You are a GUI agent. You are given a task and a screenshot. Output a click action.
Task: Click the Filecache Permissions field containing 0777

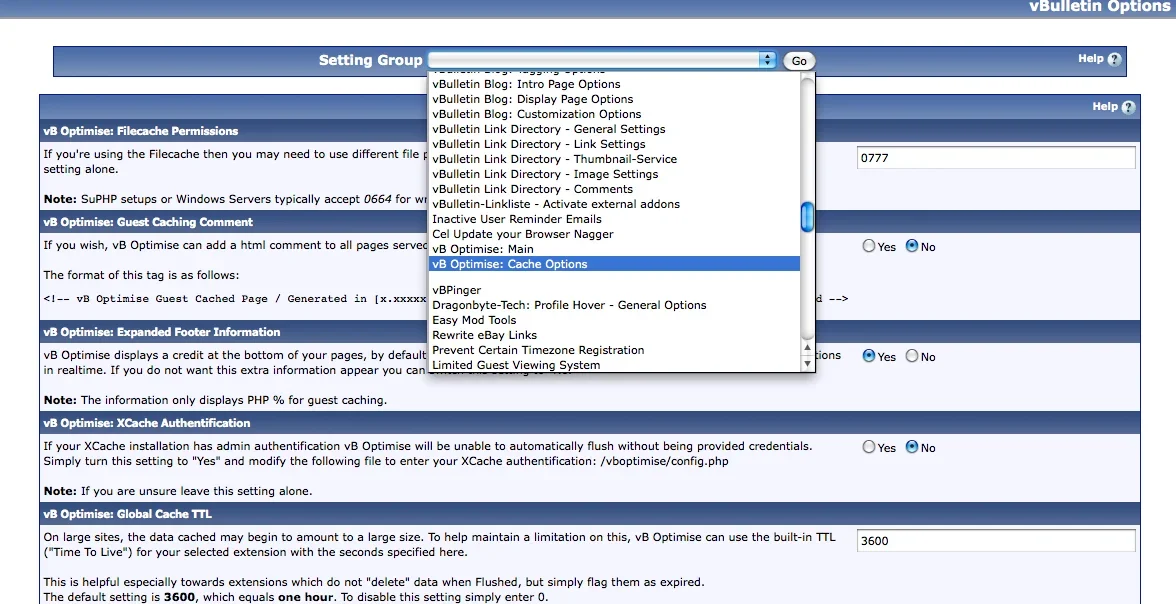[x=996, y=158]
